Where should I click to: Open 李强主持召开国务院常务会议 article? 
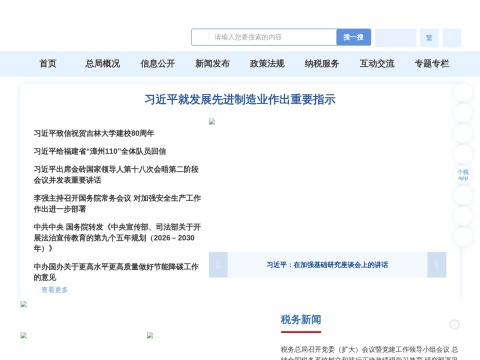117,204
